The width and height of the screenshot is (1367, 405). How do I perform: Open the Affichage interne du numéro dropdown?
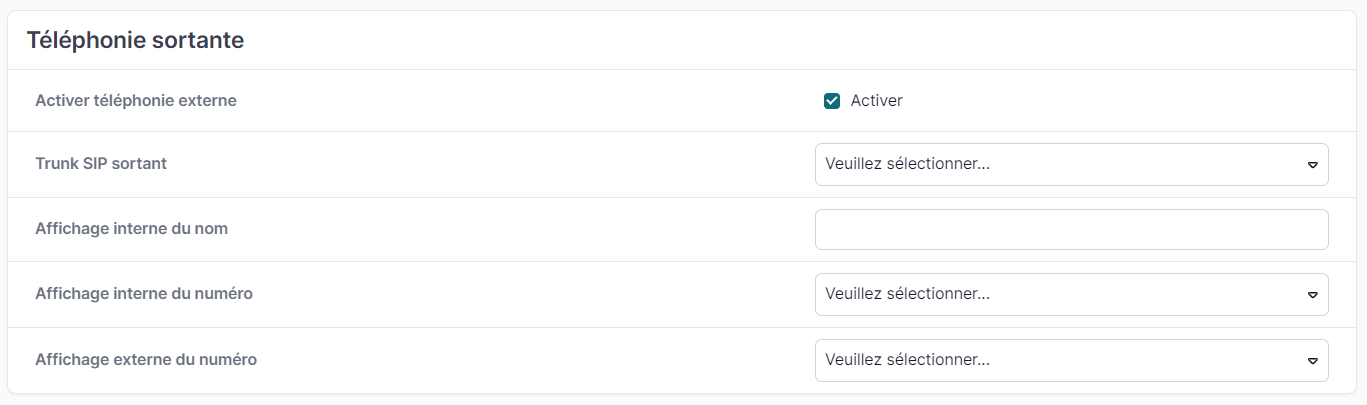tap(1072, 294)
